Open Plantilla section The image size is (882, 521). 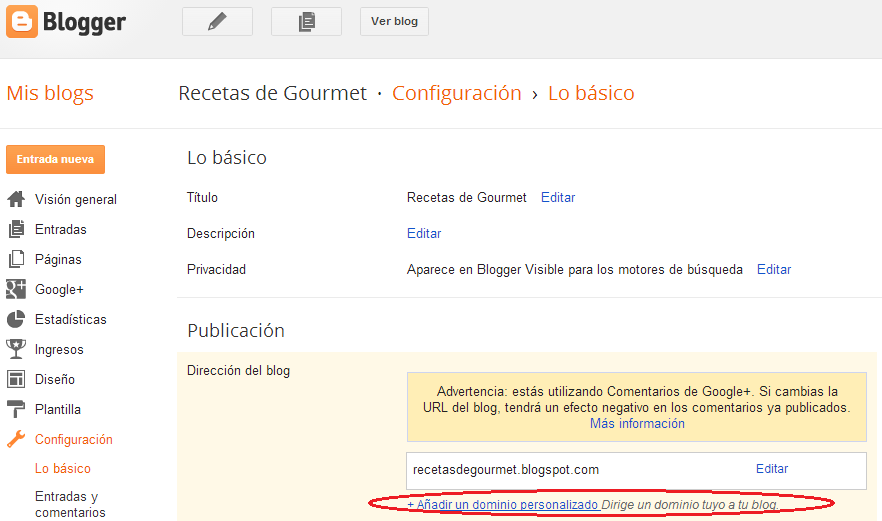pyautogui.click(x=58, y=409)
